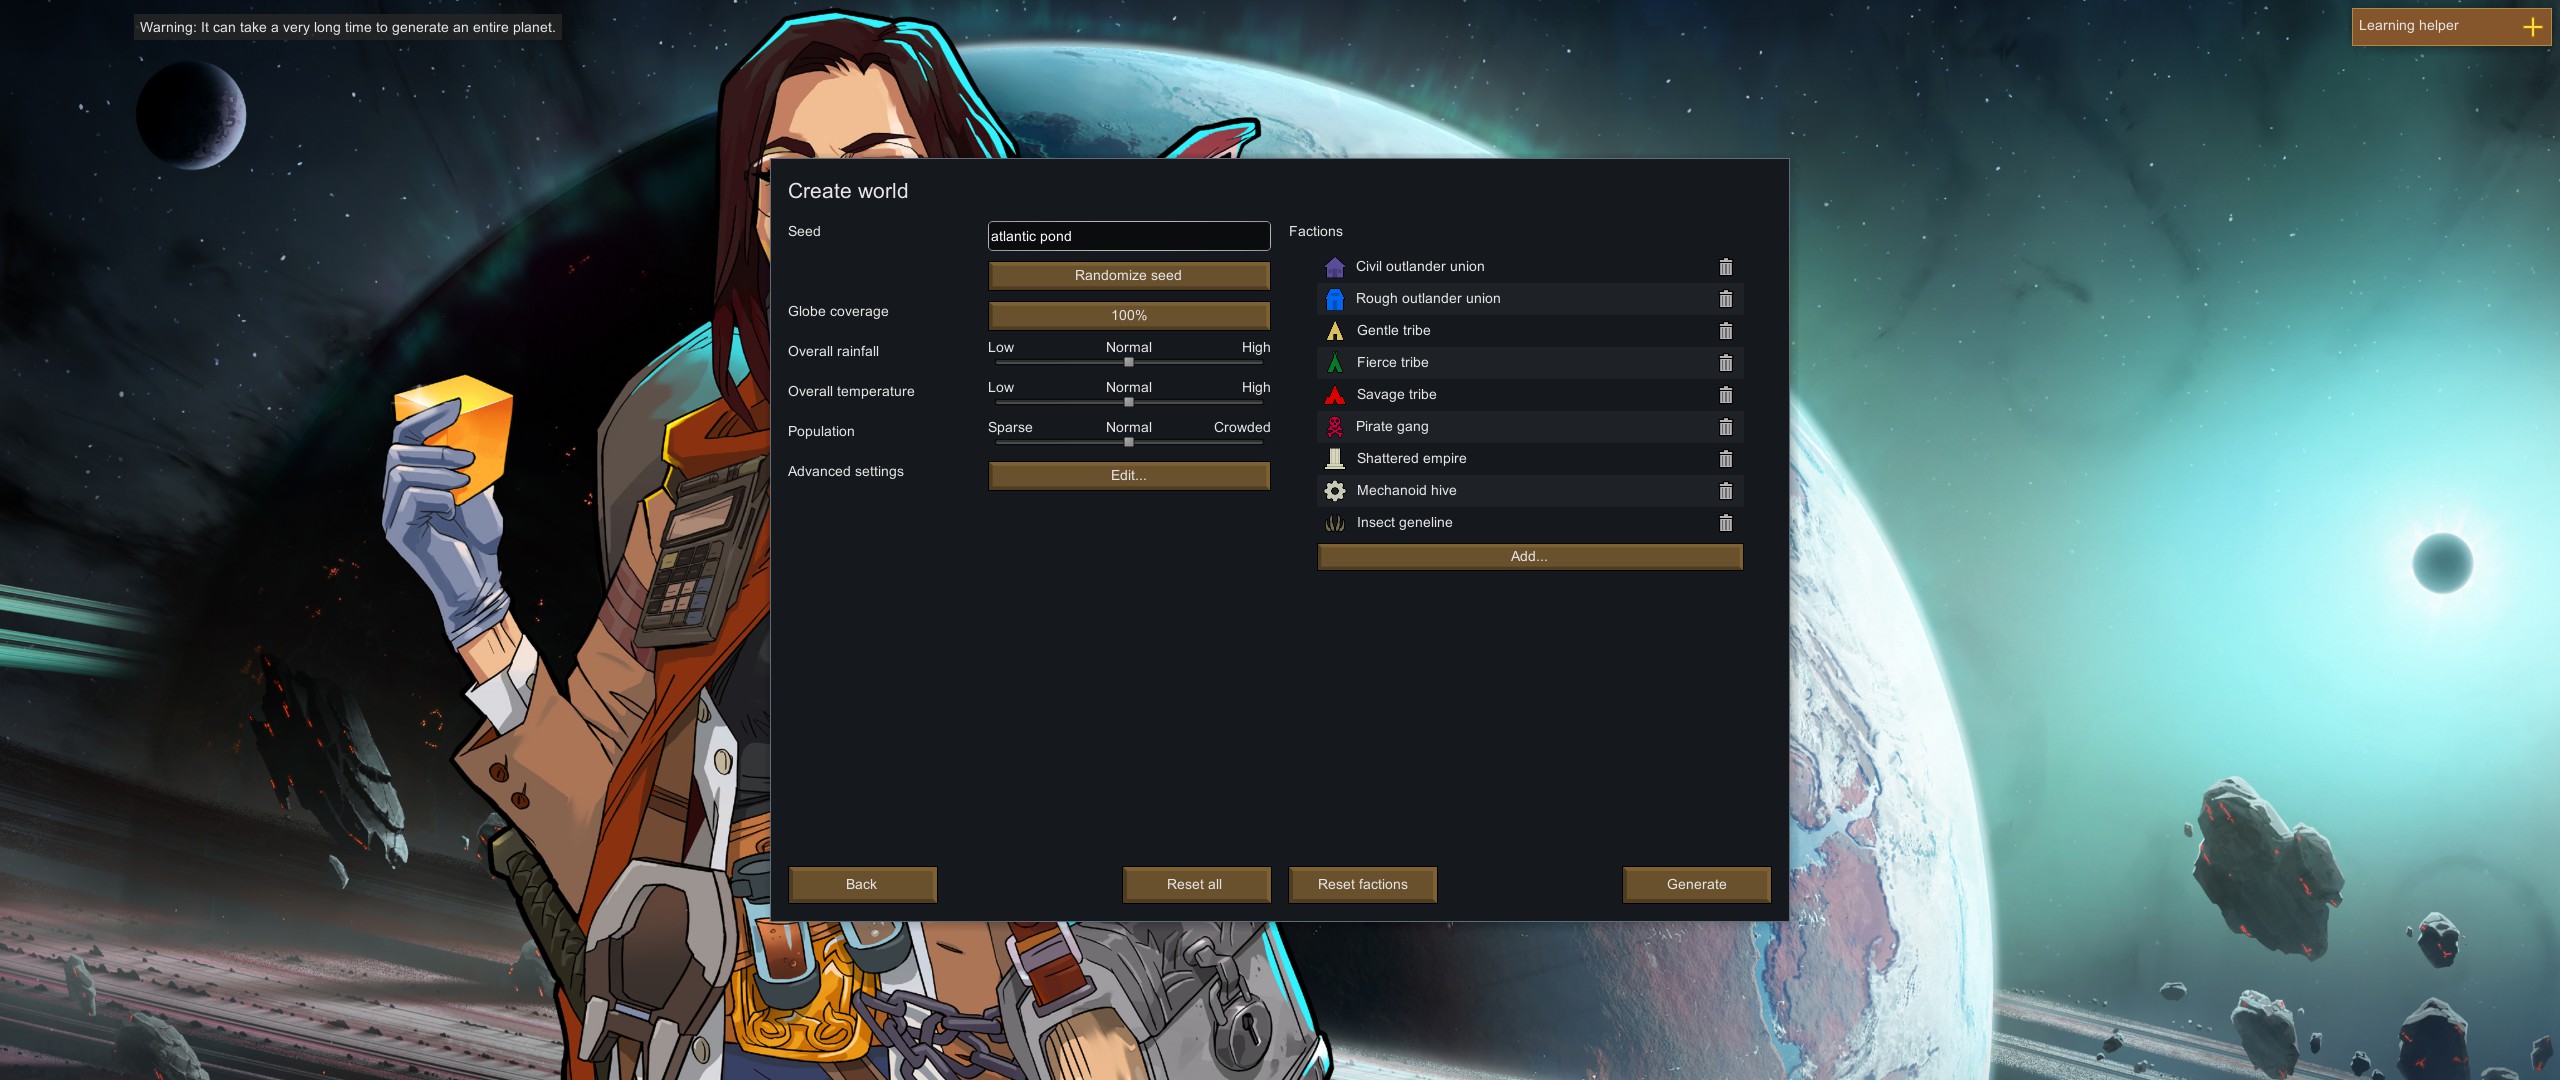Expand the Learning helper with plus icon
2560x1080 pixels.
2532,27
